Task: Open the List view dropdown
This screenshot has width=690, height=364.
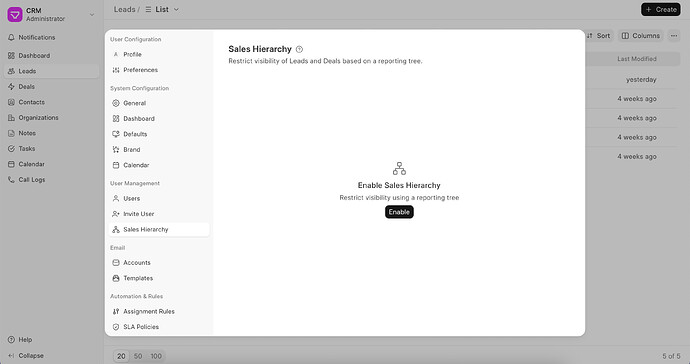Action: 162,9
